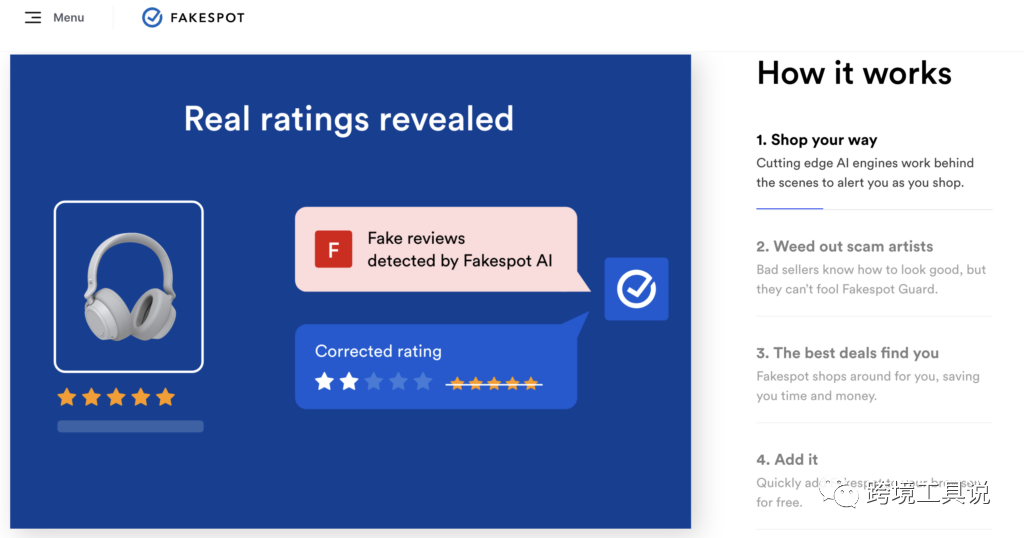Image resolution: width=1024 pixels, height=538 pixels.
Task: Click the "Real ratings revealed" heading
Action: pyautogui.click(x=349, y=119)
